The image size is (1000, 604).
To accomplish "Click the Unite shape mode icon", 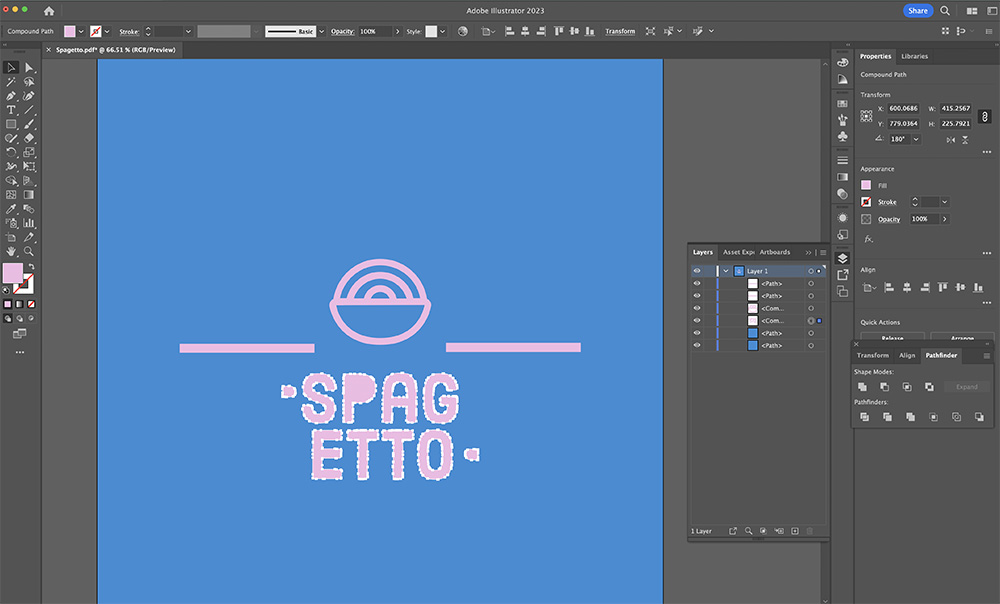I will click(x=862, y=387).
